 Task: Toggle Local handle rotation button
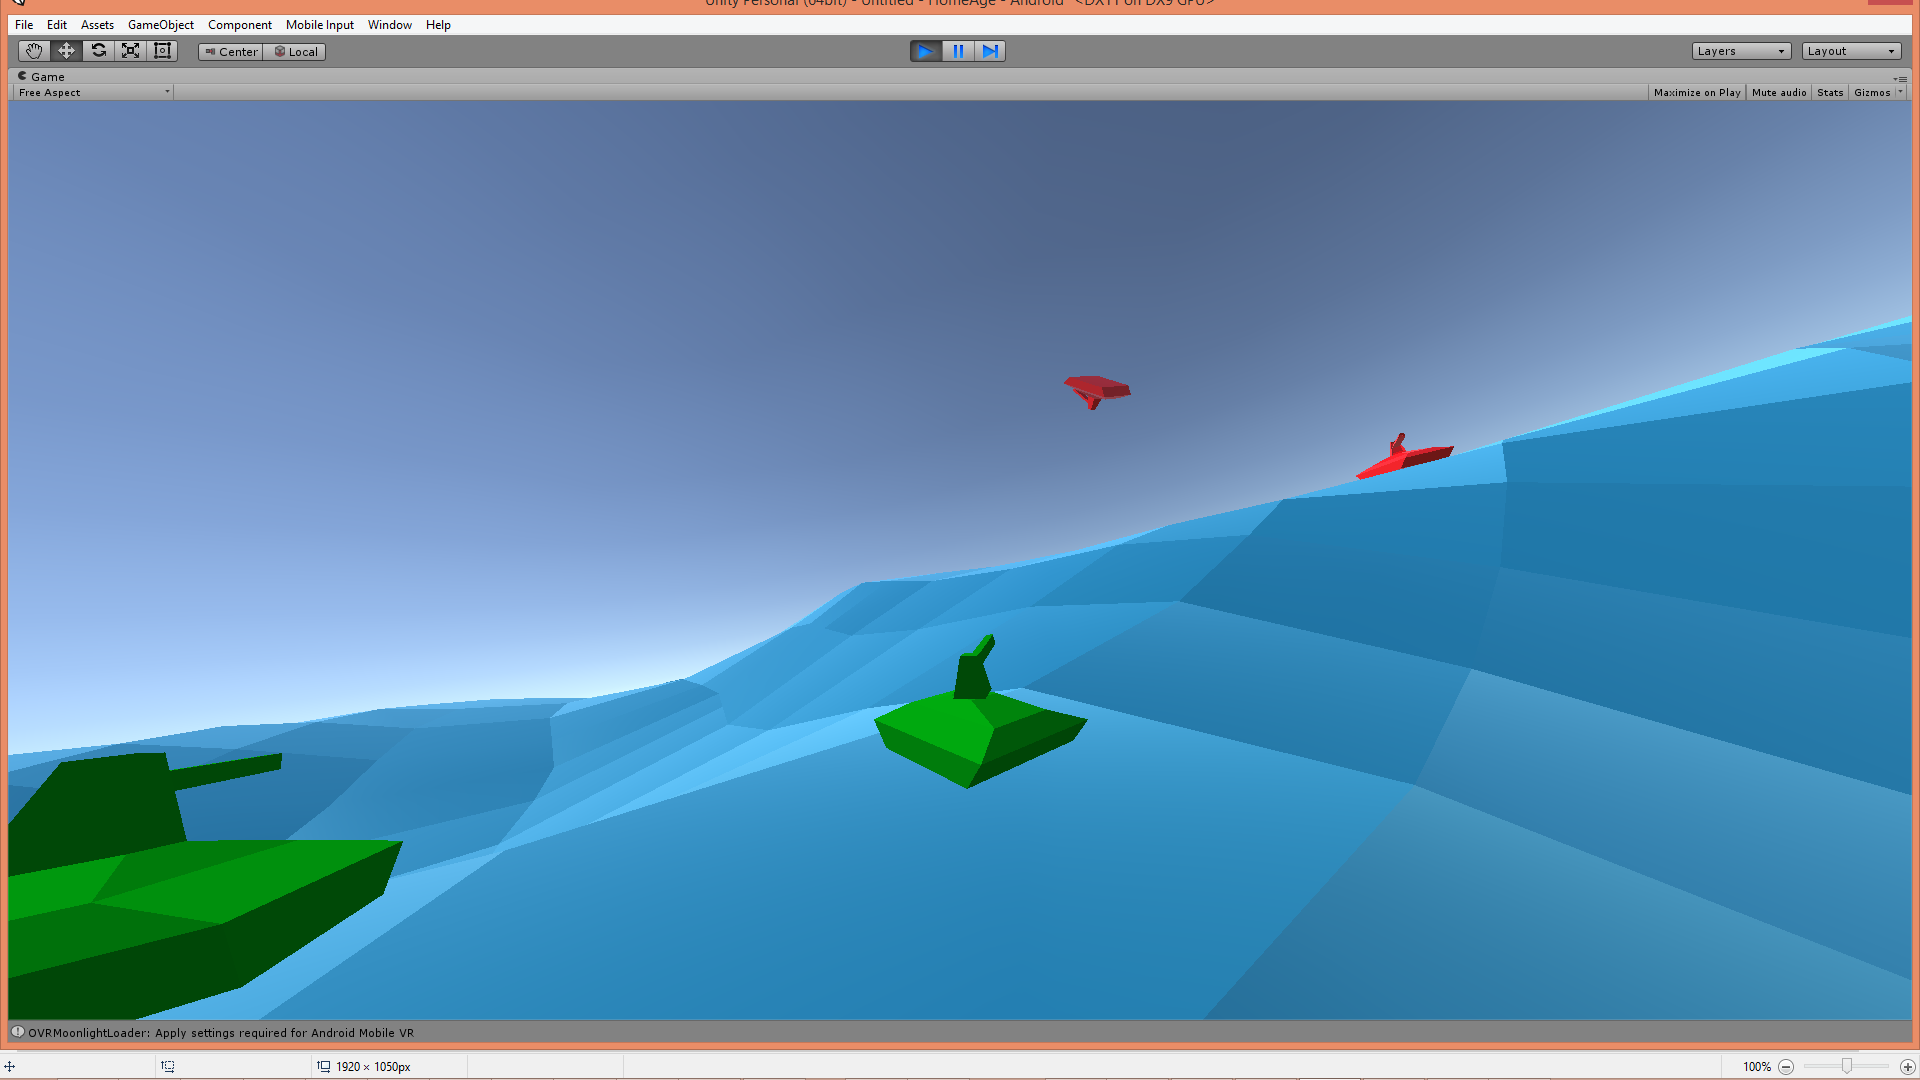pos(295,52)
